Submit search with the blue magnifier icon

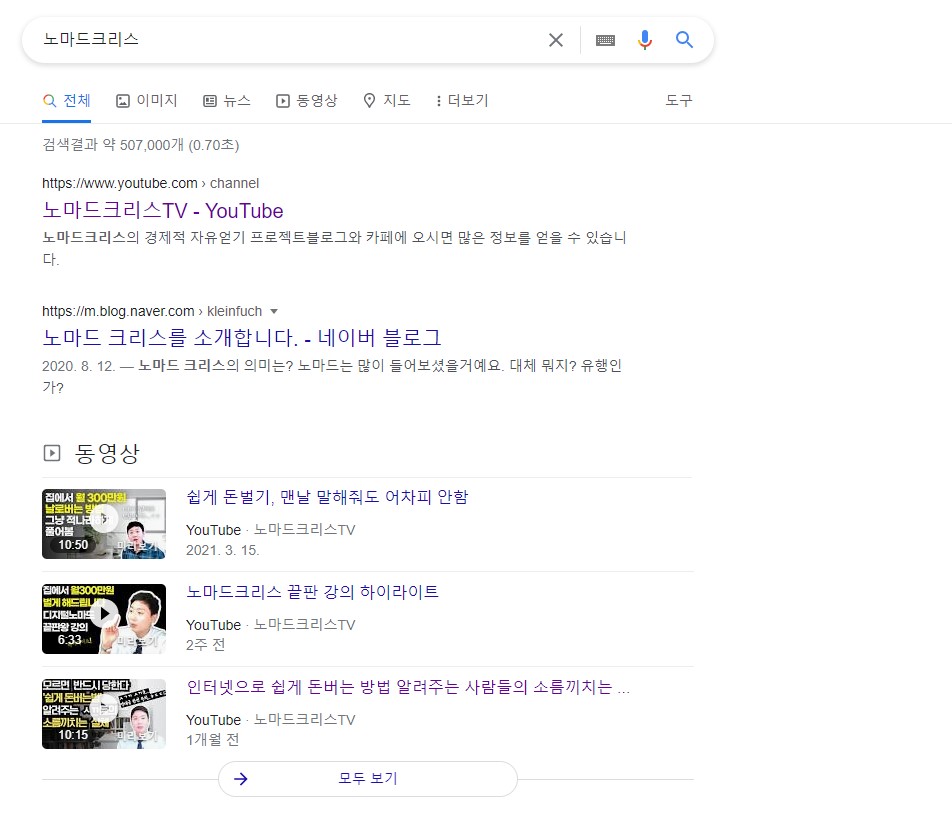(684, 40)
